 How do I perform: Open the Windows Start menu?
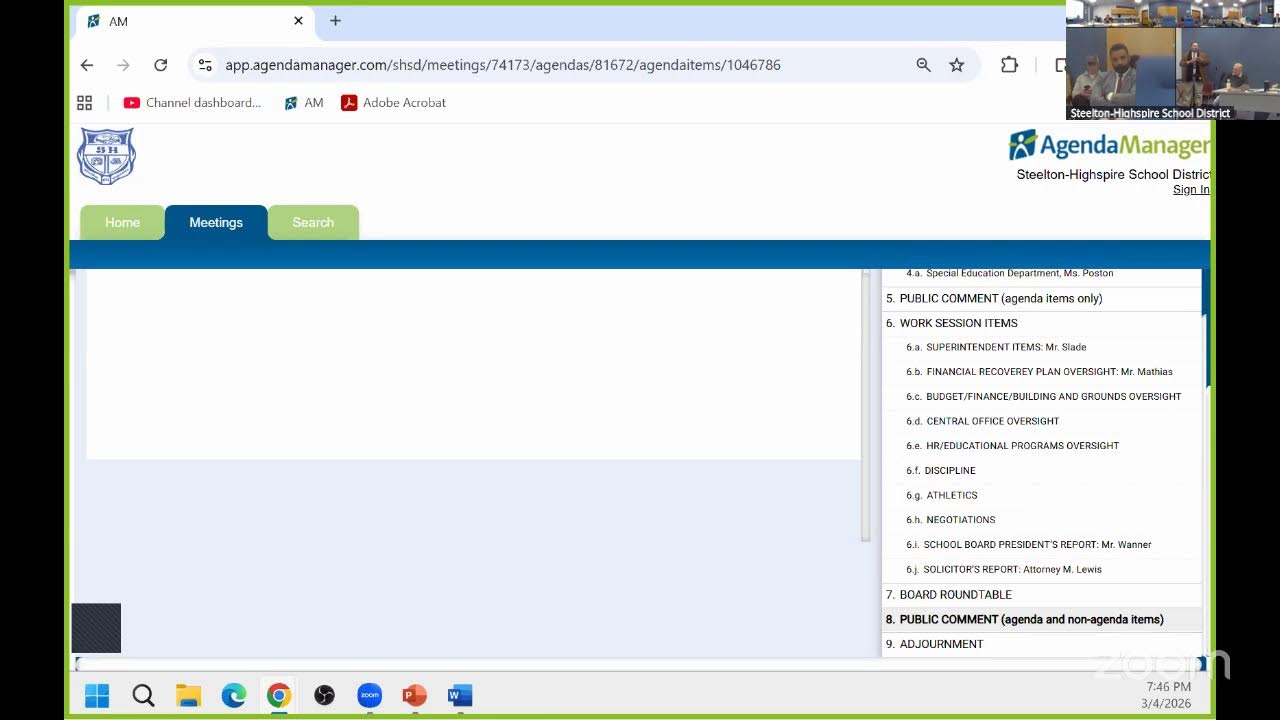(x=97, y=696)
